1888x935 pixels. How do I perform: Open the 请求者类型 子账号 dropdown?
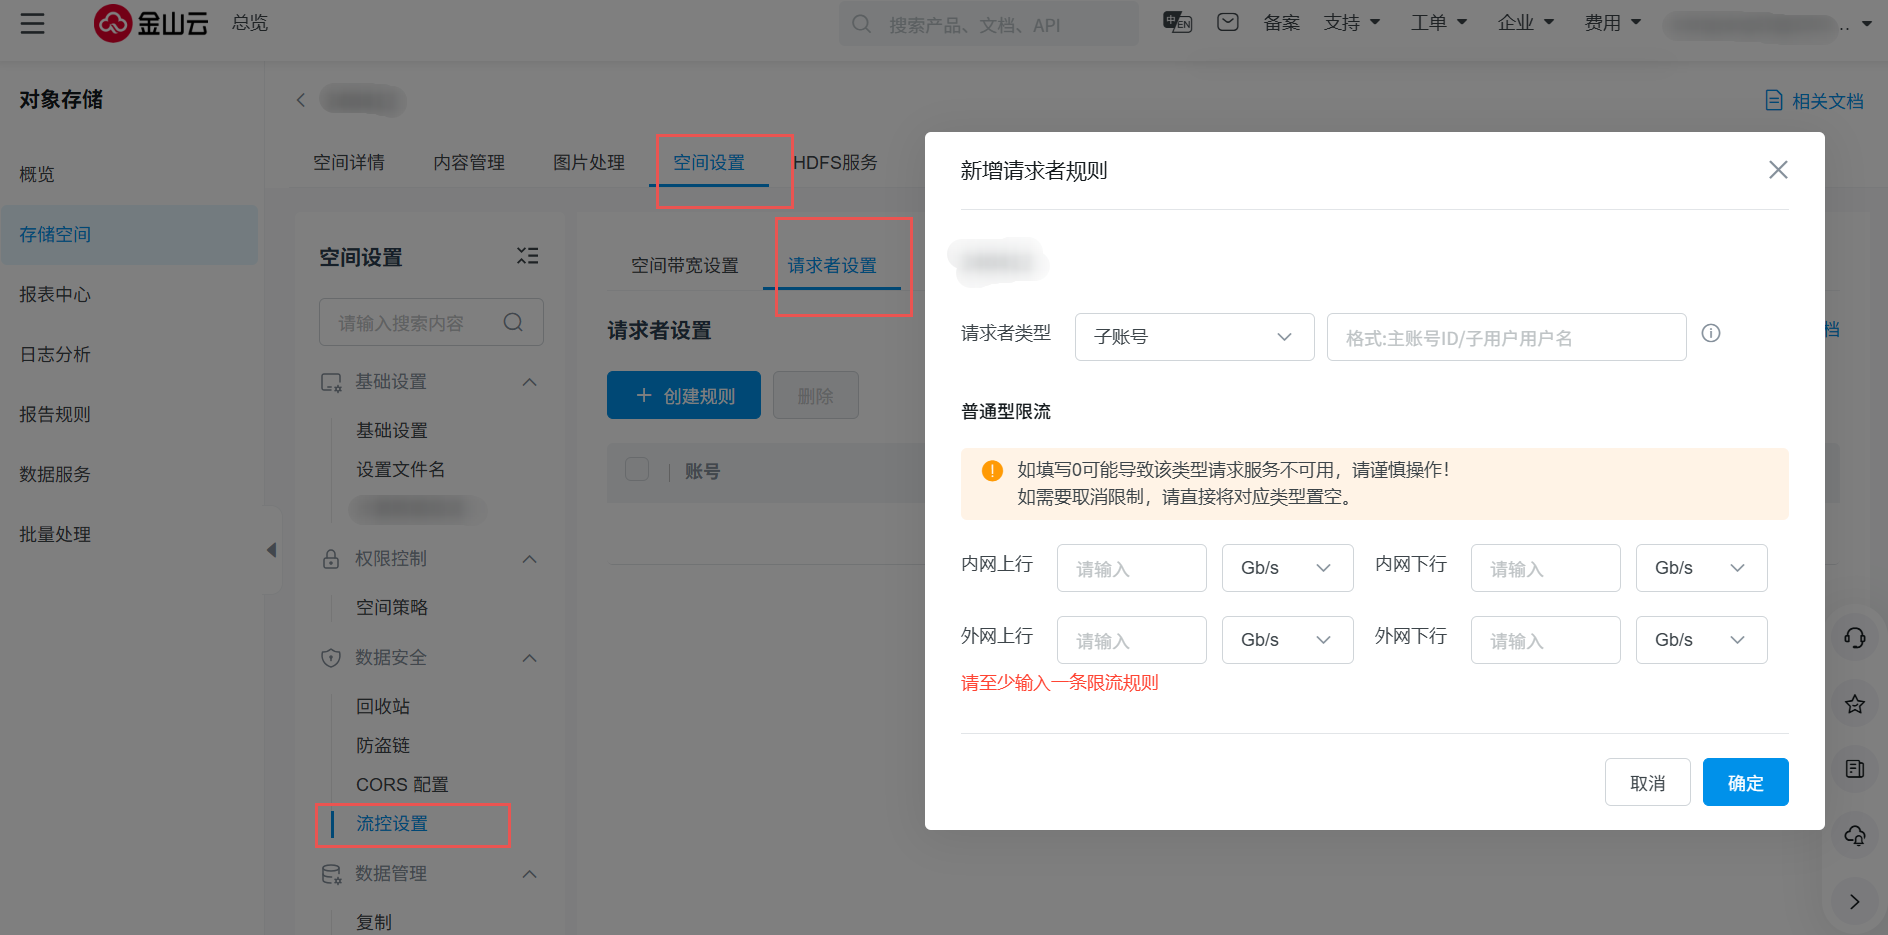point(1194,337)
